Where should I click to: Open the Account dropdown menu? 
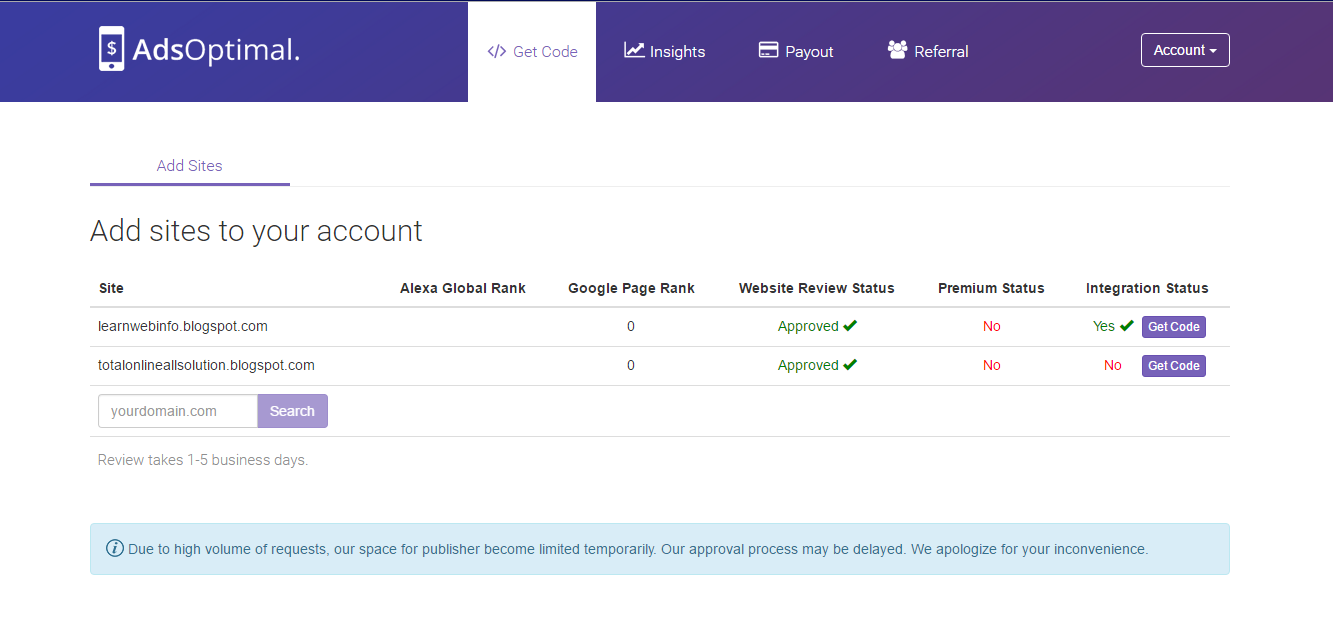point(1185,50)
